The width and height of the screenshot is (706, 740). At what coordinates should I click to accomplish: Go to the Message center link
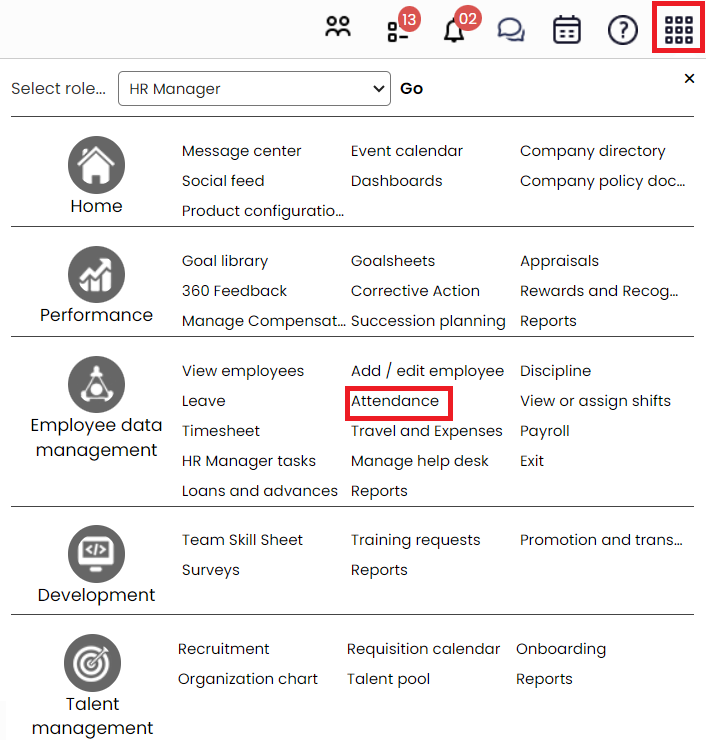coord(241,151)
